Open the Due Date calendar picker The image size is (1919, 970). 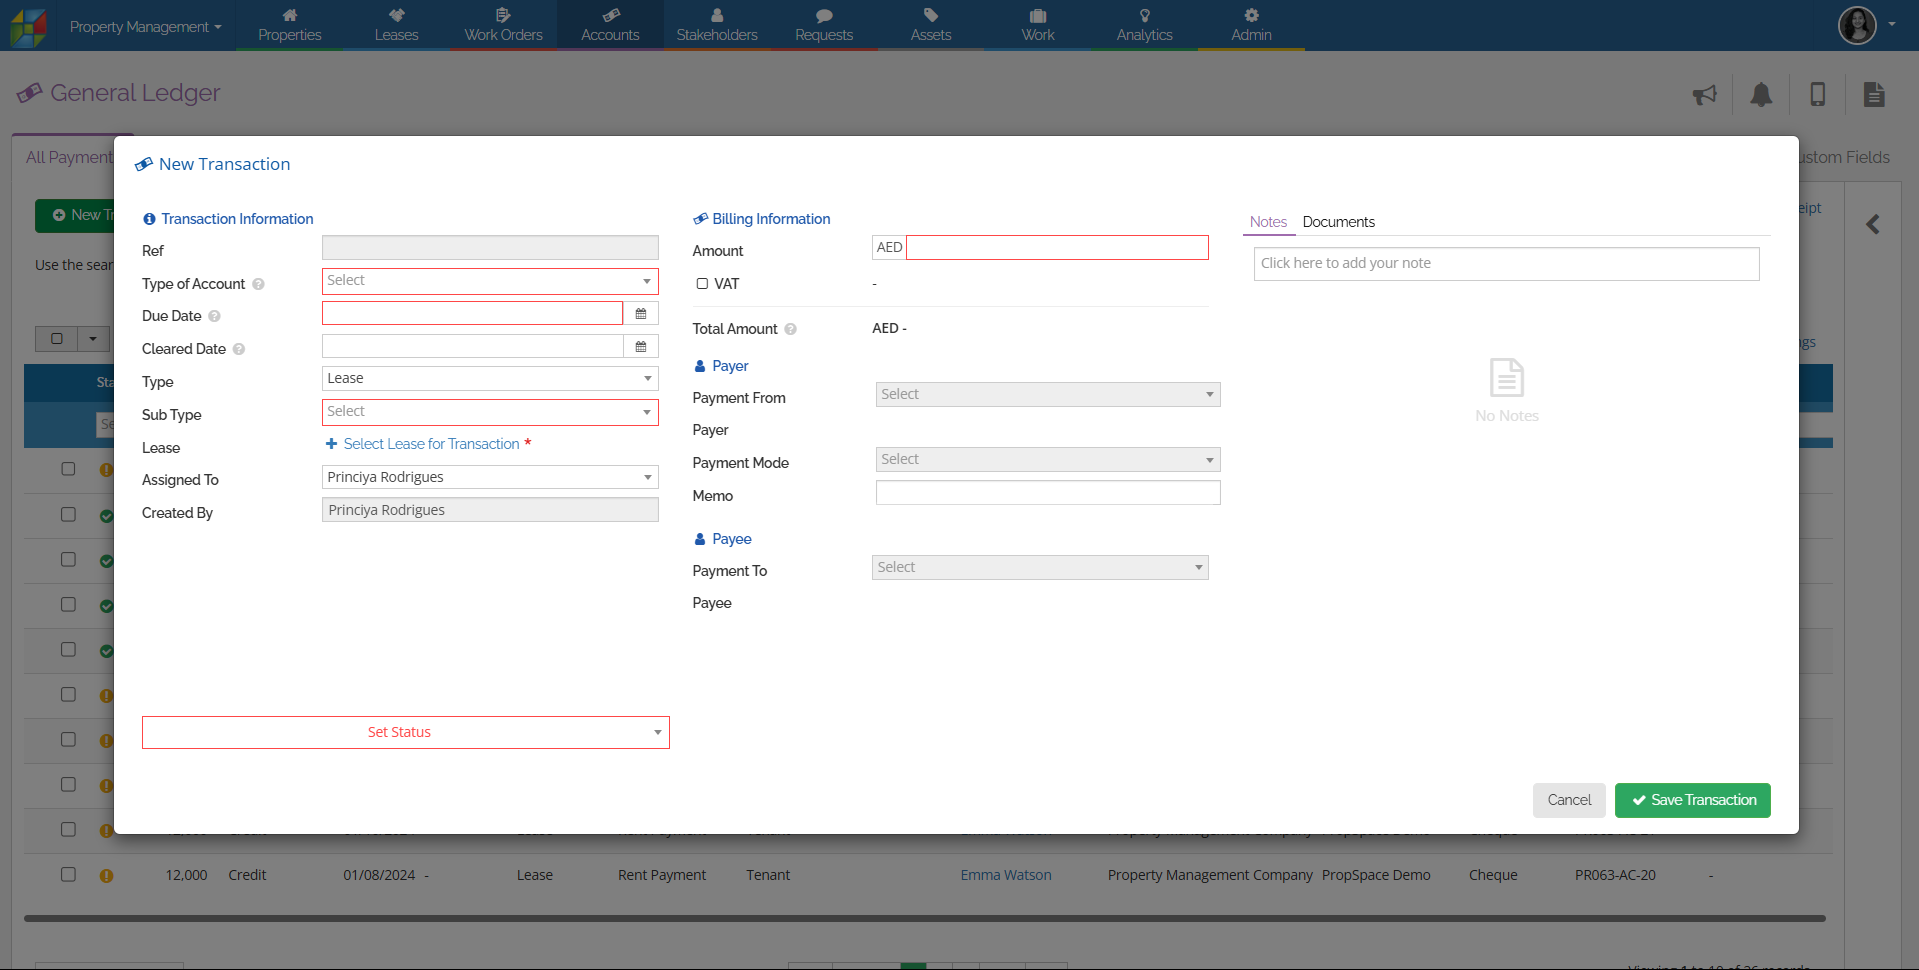tap(641, 314)
